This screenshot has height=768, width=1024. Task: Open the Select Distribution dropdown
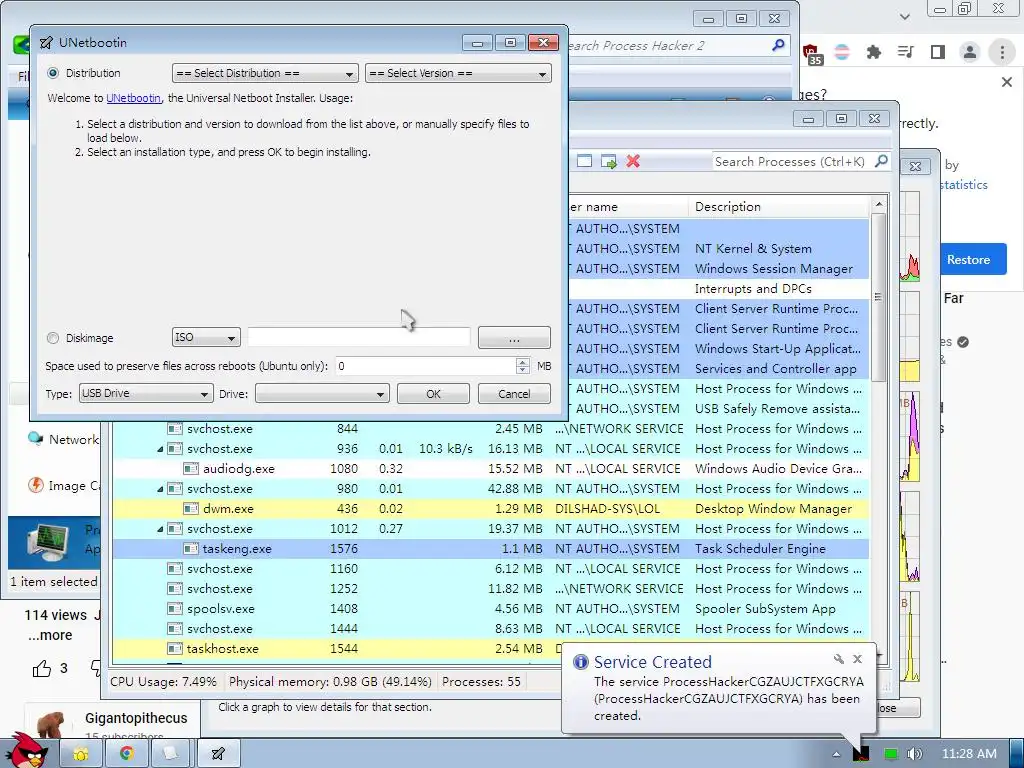click(265, 73)
